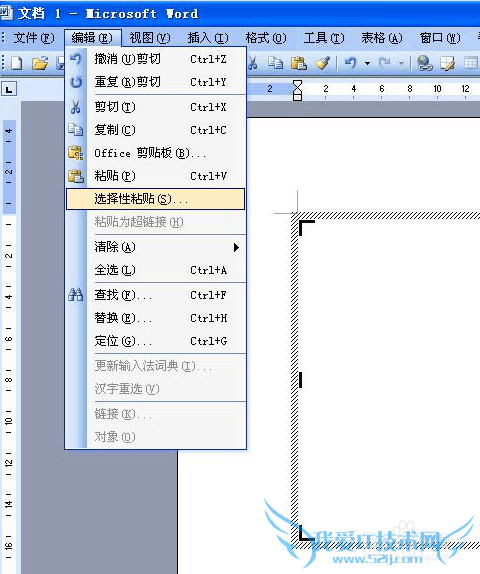Screen dimensions: 480x574
Task: Click the Redo arrow toolbar icon
Action: pyautogui.click(x=384, y=63)
